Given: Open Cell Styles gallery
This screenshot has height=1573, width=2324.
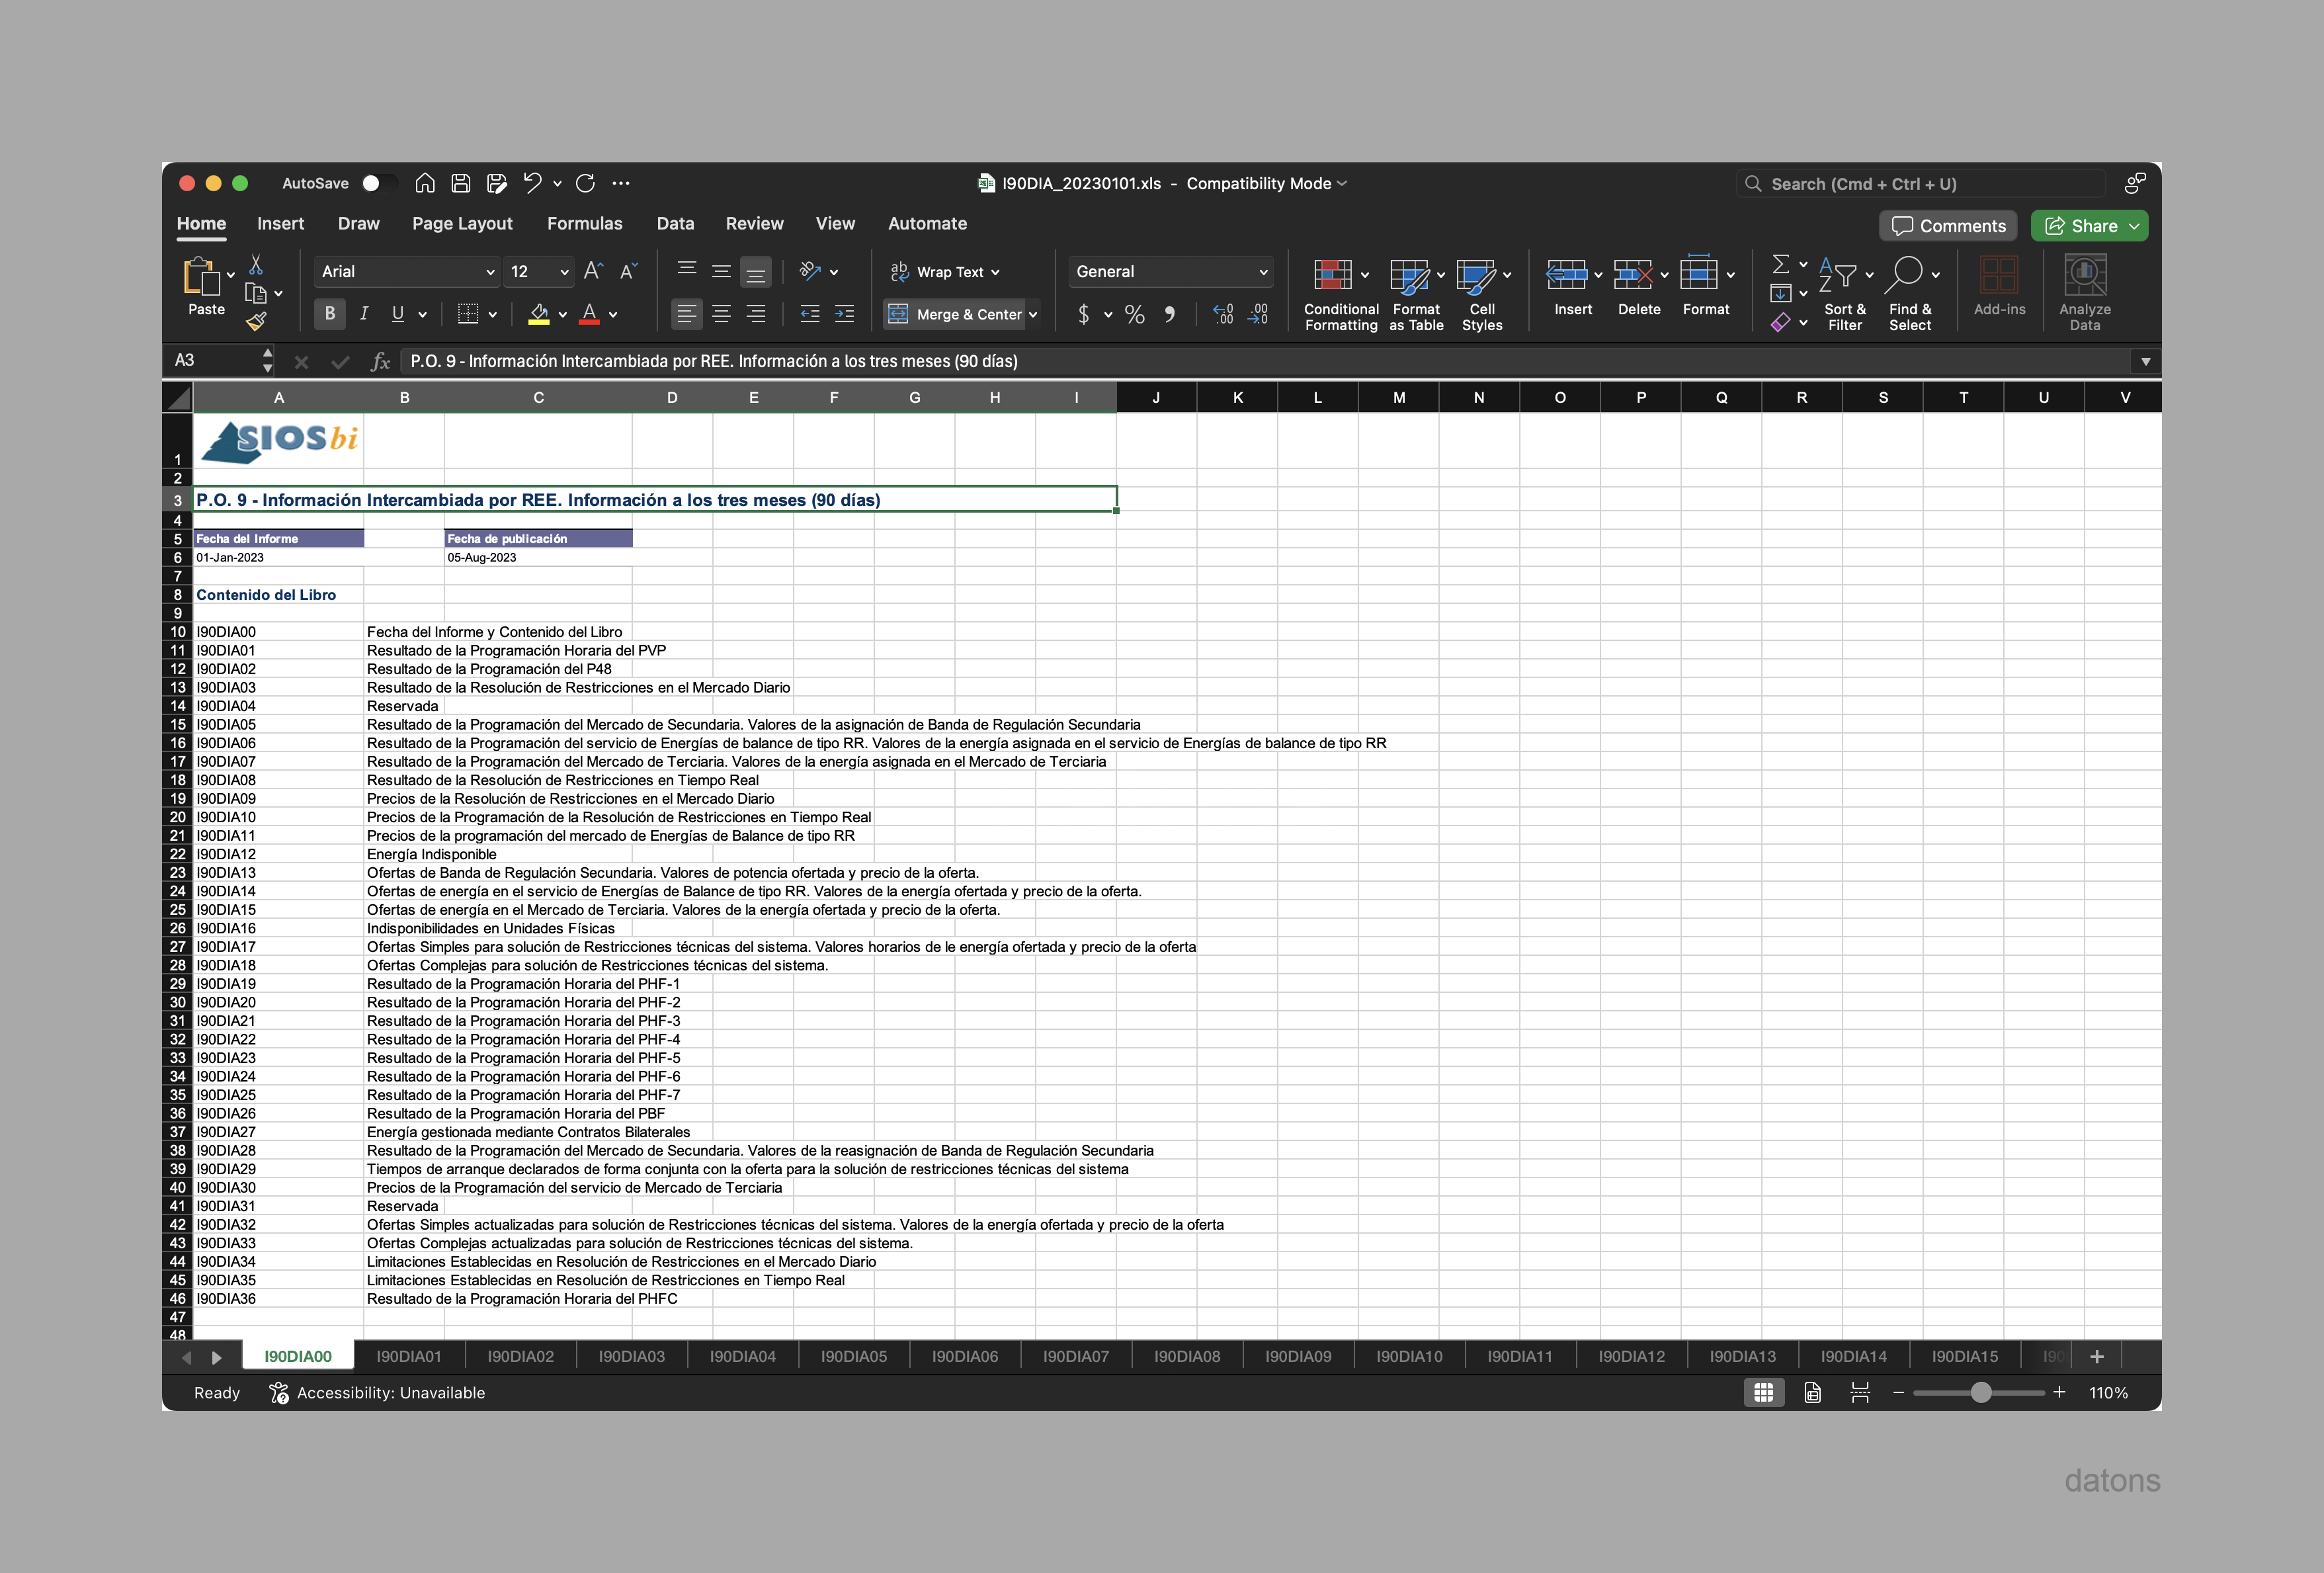Looking at the screenshot, I should pos(1481,292).
